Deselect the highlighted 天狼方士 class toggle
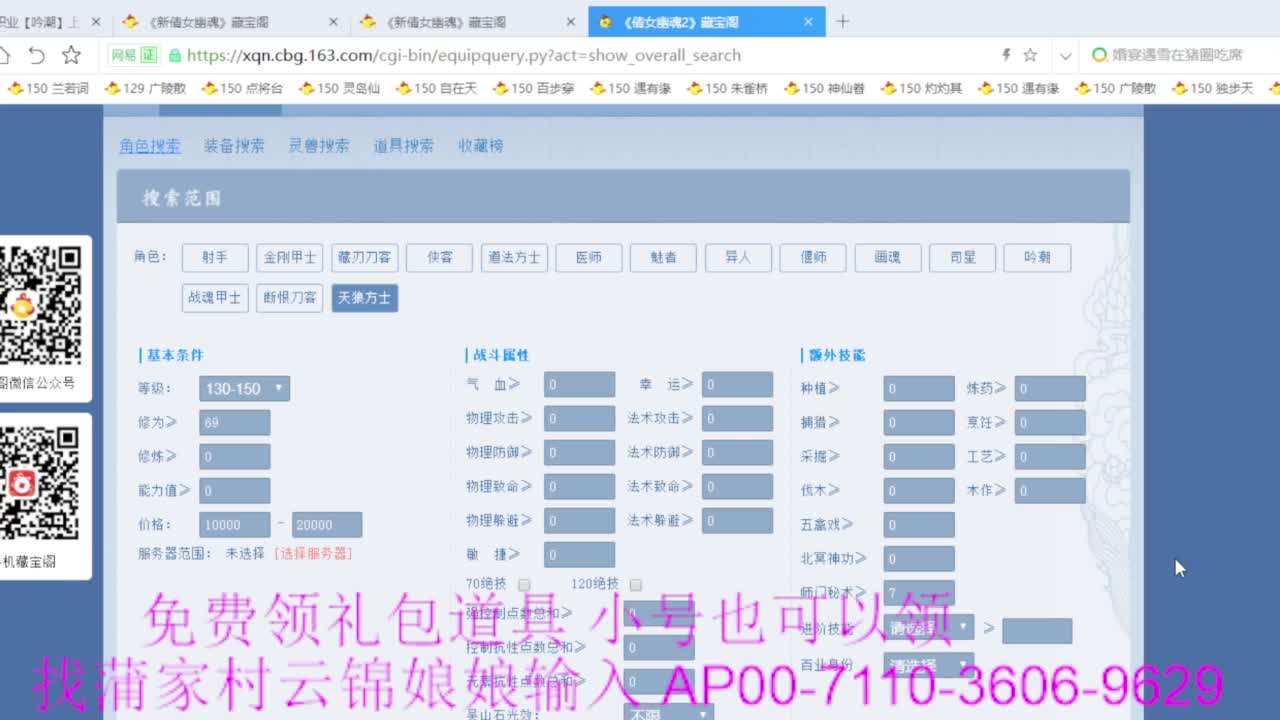1280x720 pixels. click(x=364, y=297)
